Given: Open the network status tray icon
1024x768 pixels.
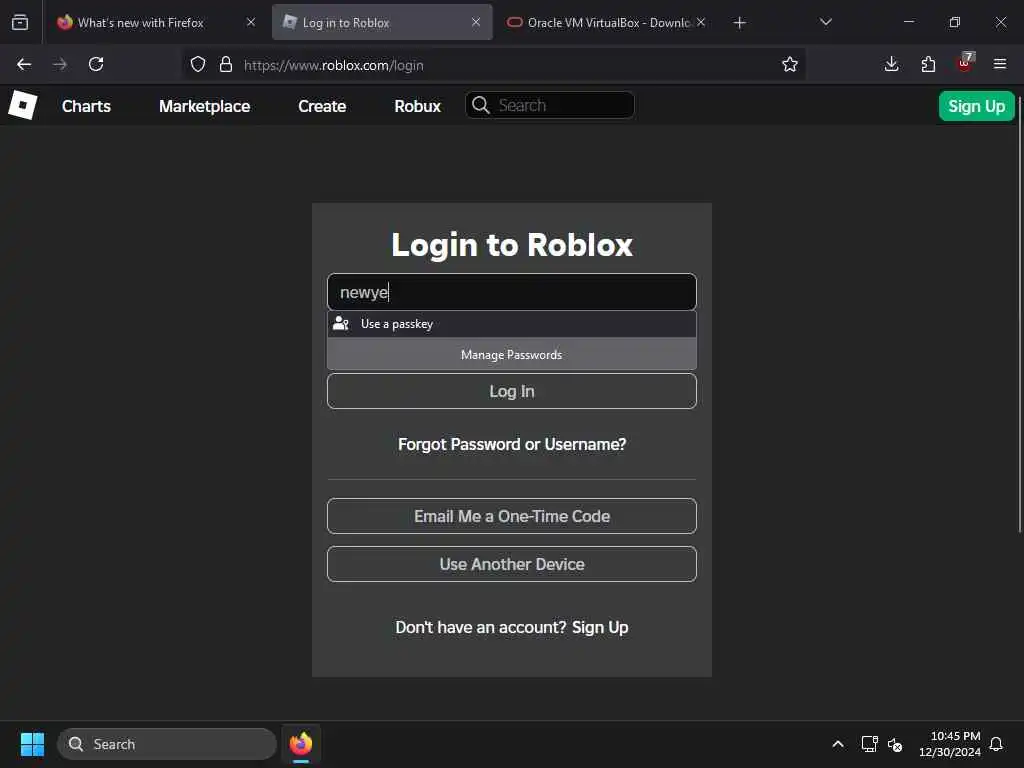Looking at the screenshot, I should click(x=869, y=744).
